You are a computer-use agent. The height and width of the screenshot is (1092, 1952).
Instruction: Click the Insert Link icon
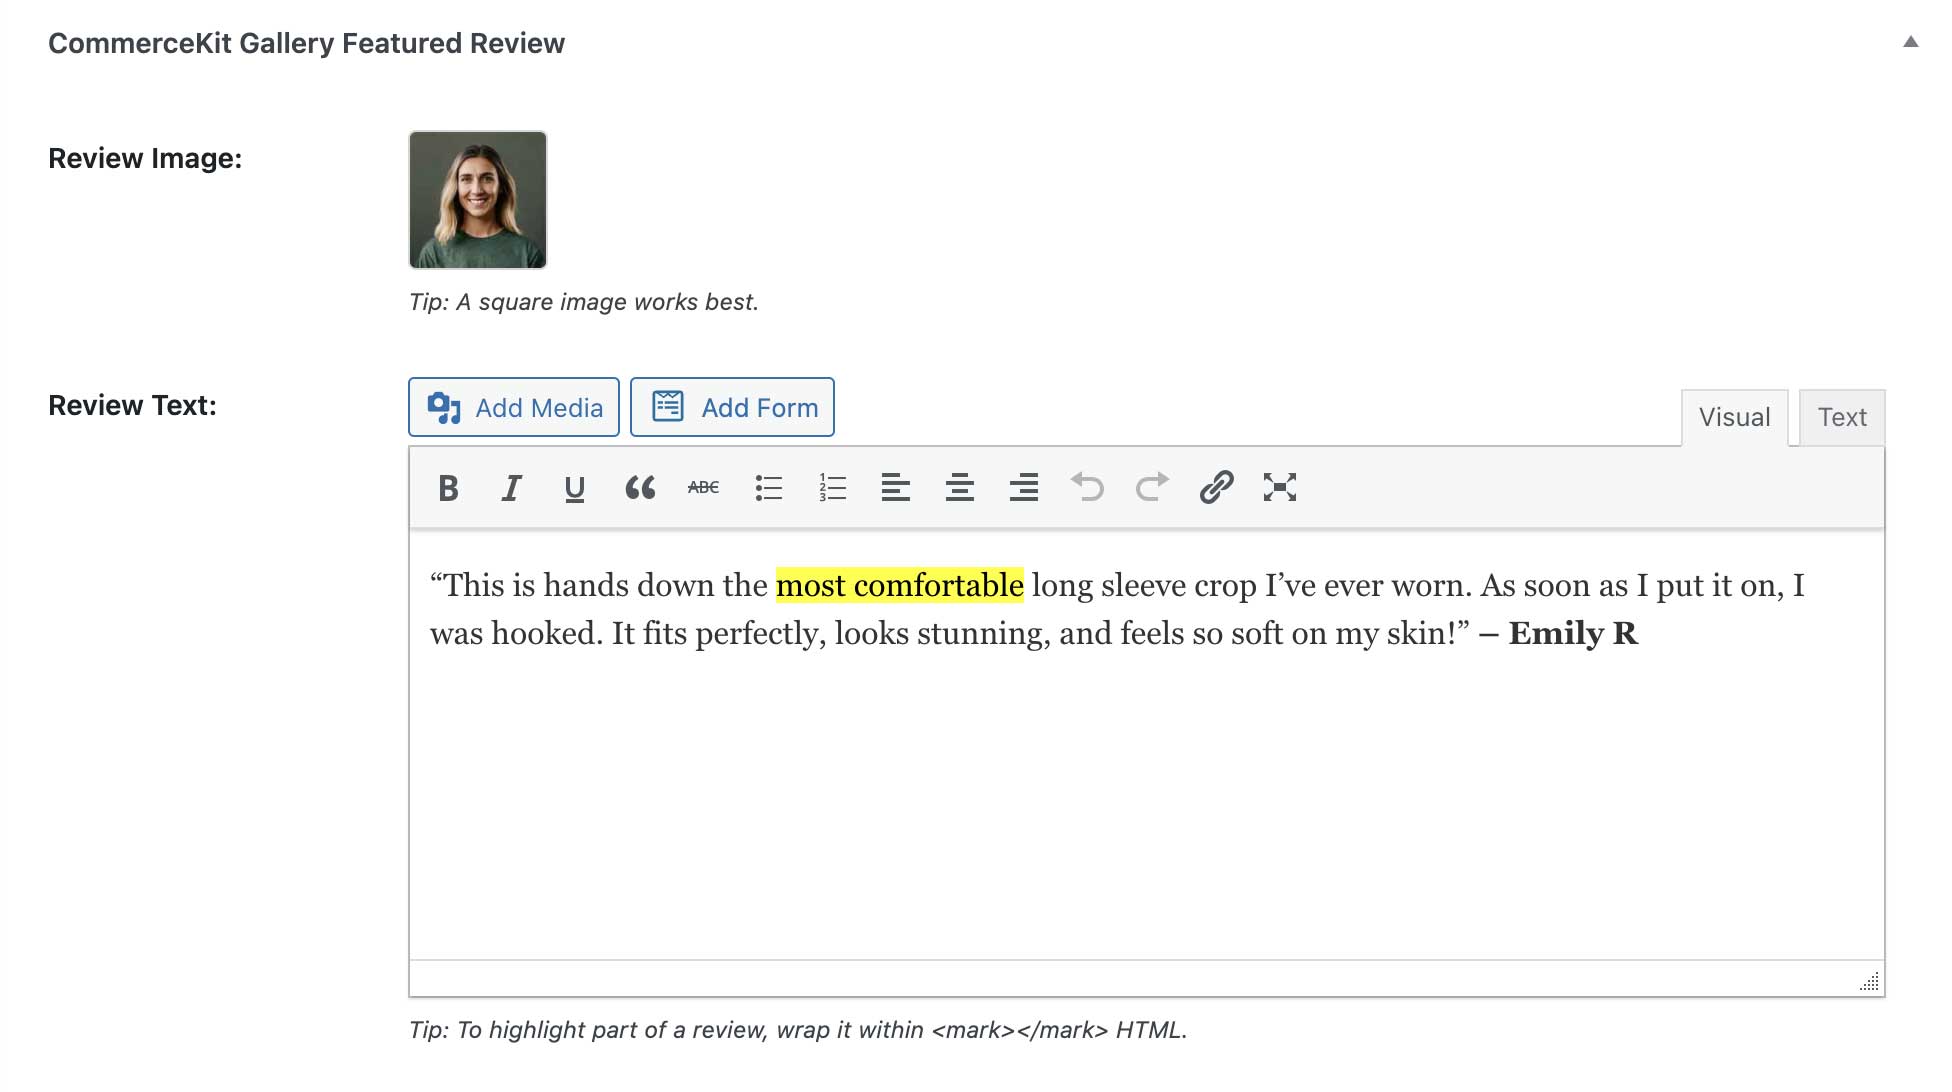pyautogui.click(x=1216, y=486)
